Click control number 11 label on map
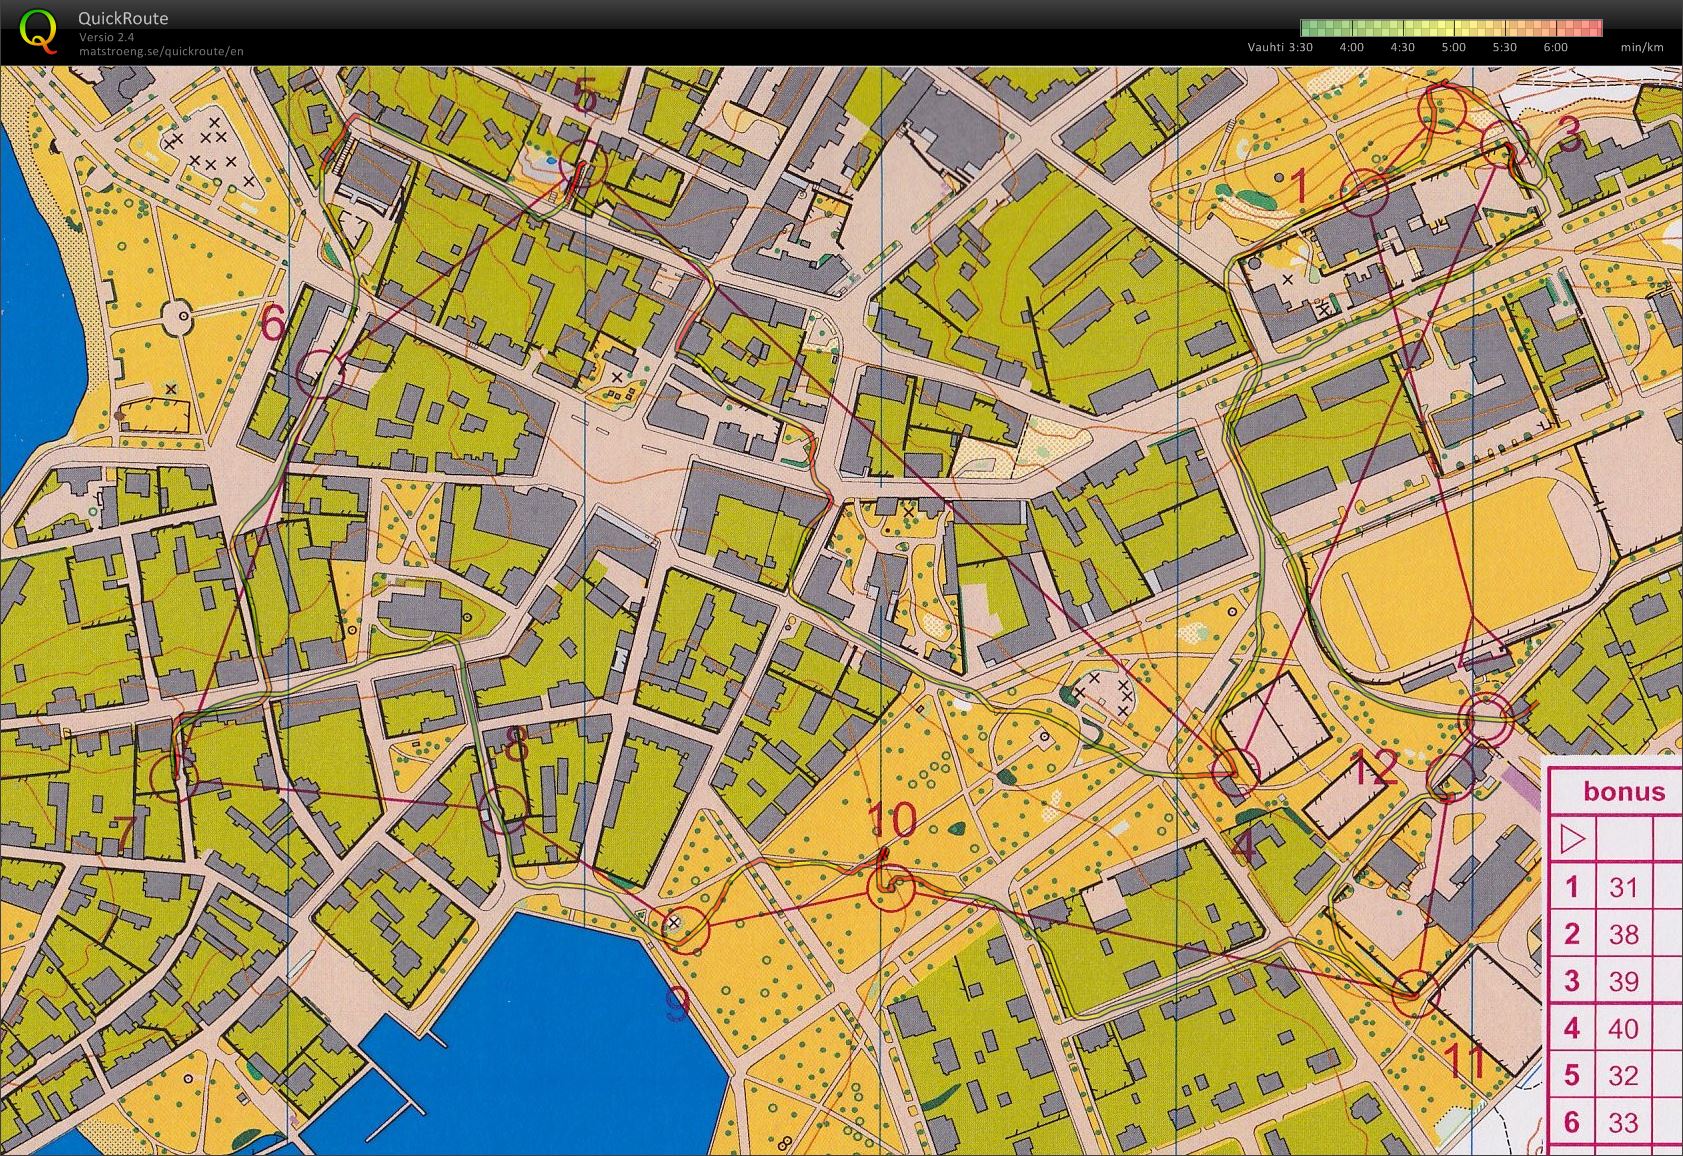The image size is (1683, 1156). click(x=1466, y=1062)
